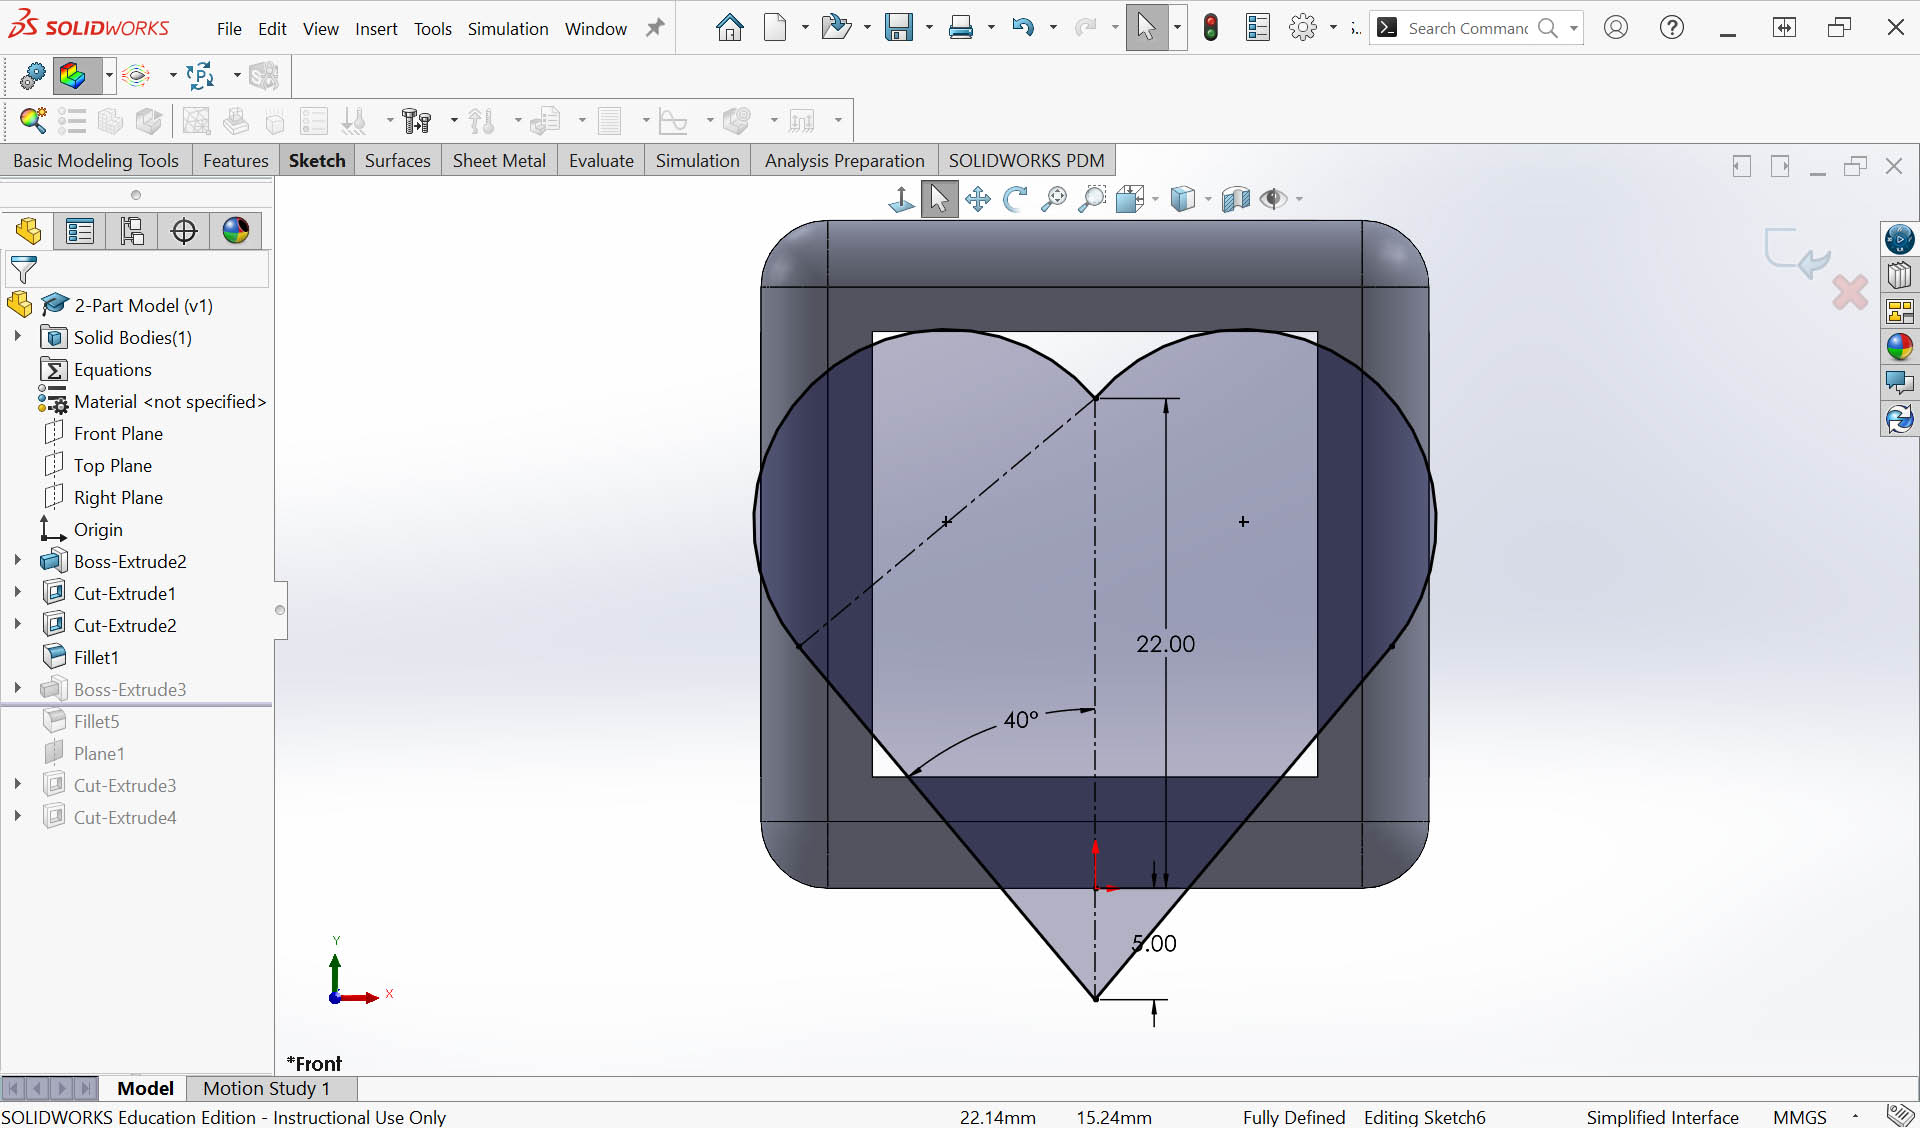Screen dimensions: 1920x1128
Task: Toggle the section view icon
Action: (1235, 199)
